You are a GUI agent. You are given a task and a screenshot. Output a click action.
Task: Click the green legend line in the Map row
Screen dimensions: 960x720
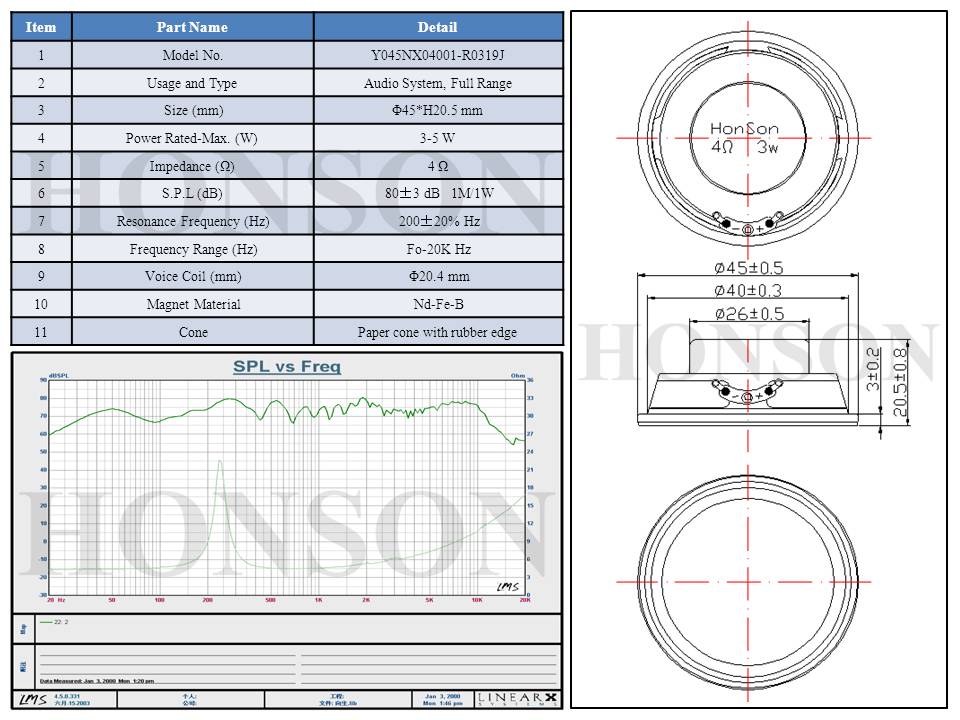pos(48,621)
